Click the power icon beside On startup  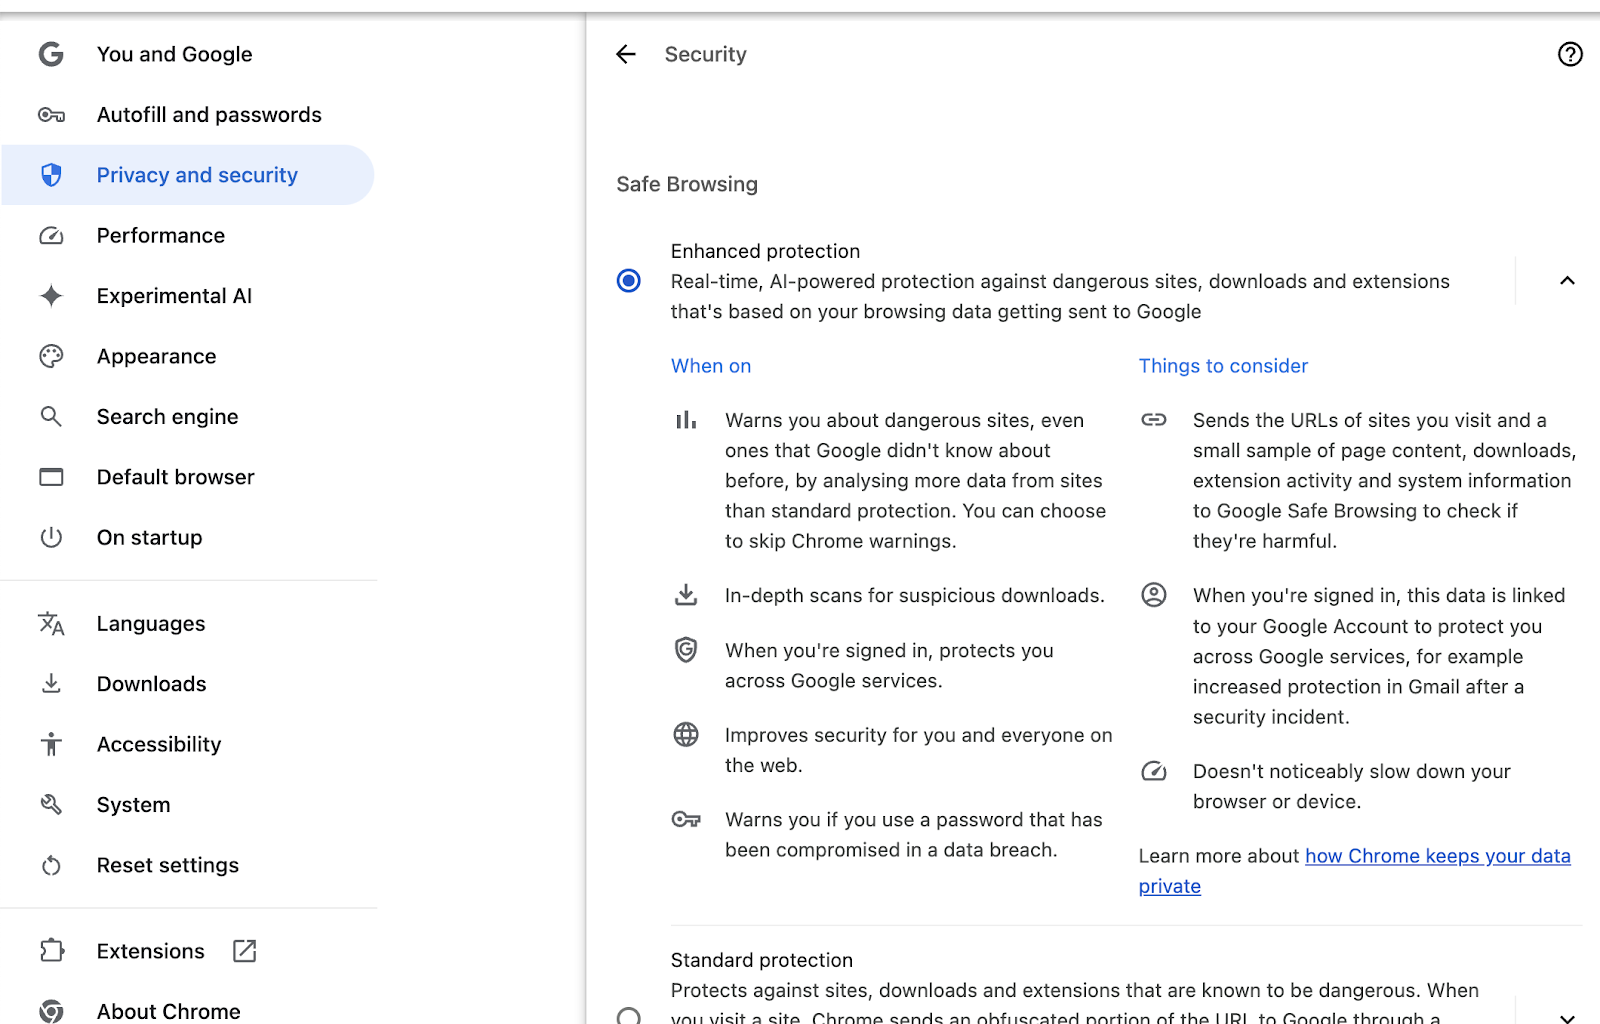coord(51,538)
